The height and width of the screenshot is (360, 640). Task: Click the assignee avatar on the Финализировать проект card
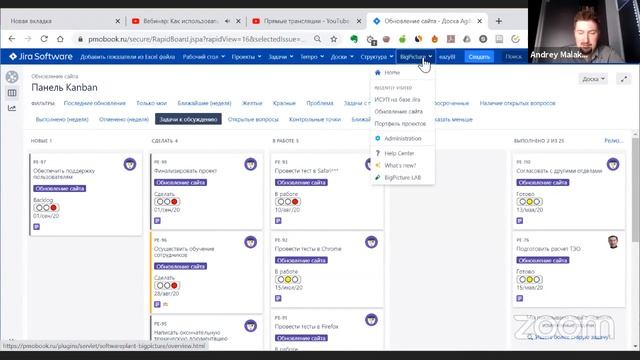251,164
